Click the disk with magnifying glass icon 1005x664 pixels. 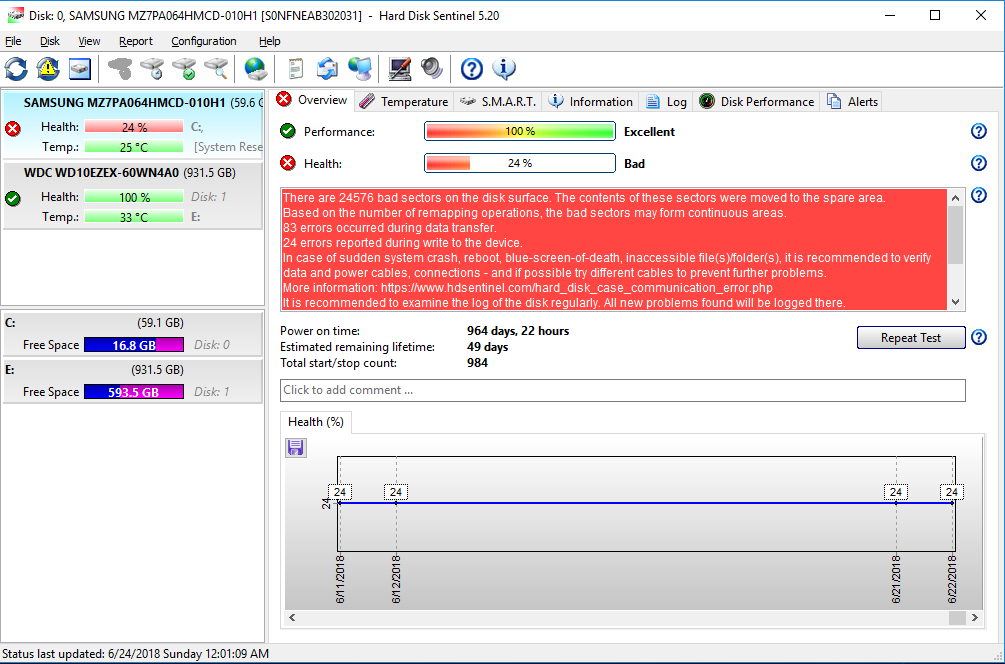point(217,68)
